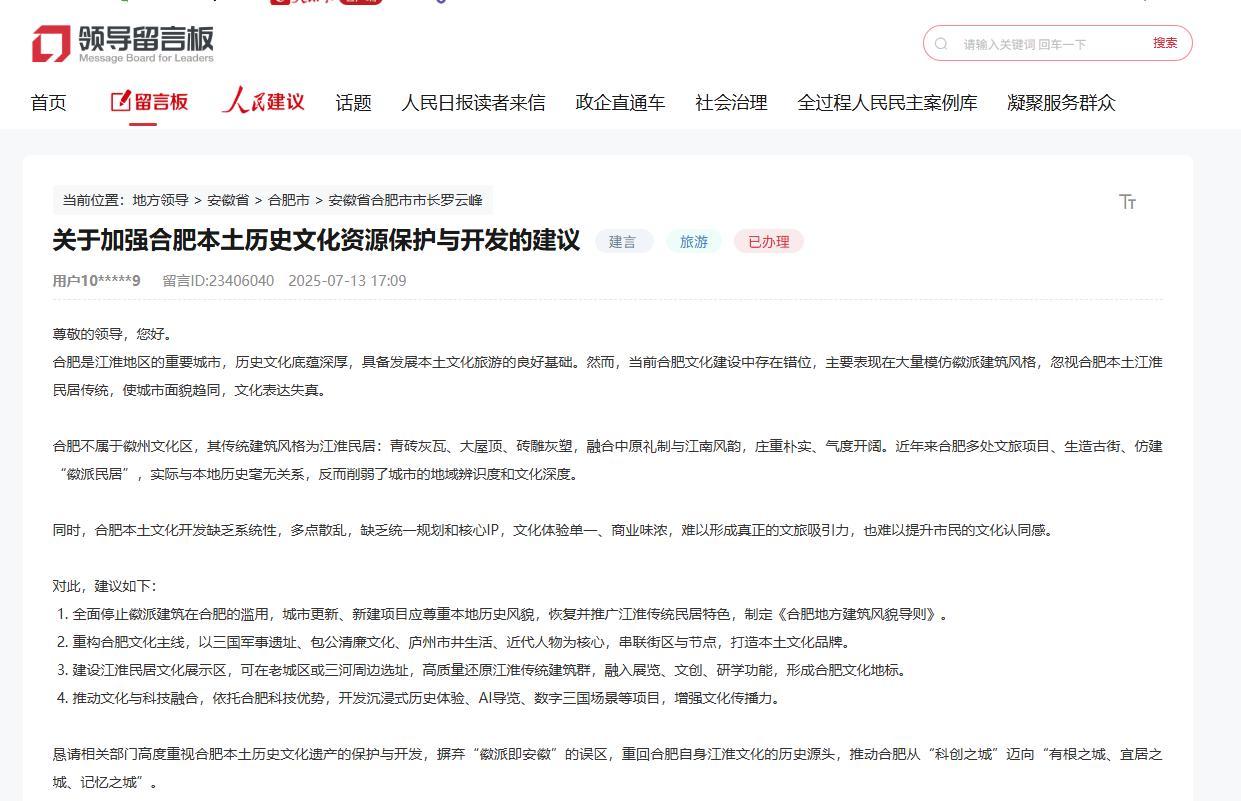
Task: Type in the keyword search input field
Action: tap(1045, 44)
